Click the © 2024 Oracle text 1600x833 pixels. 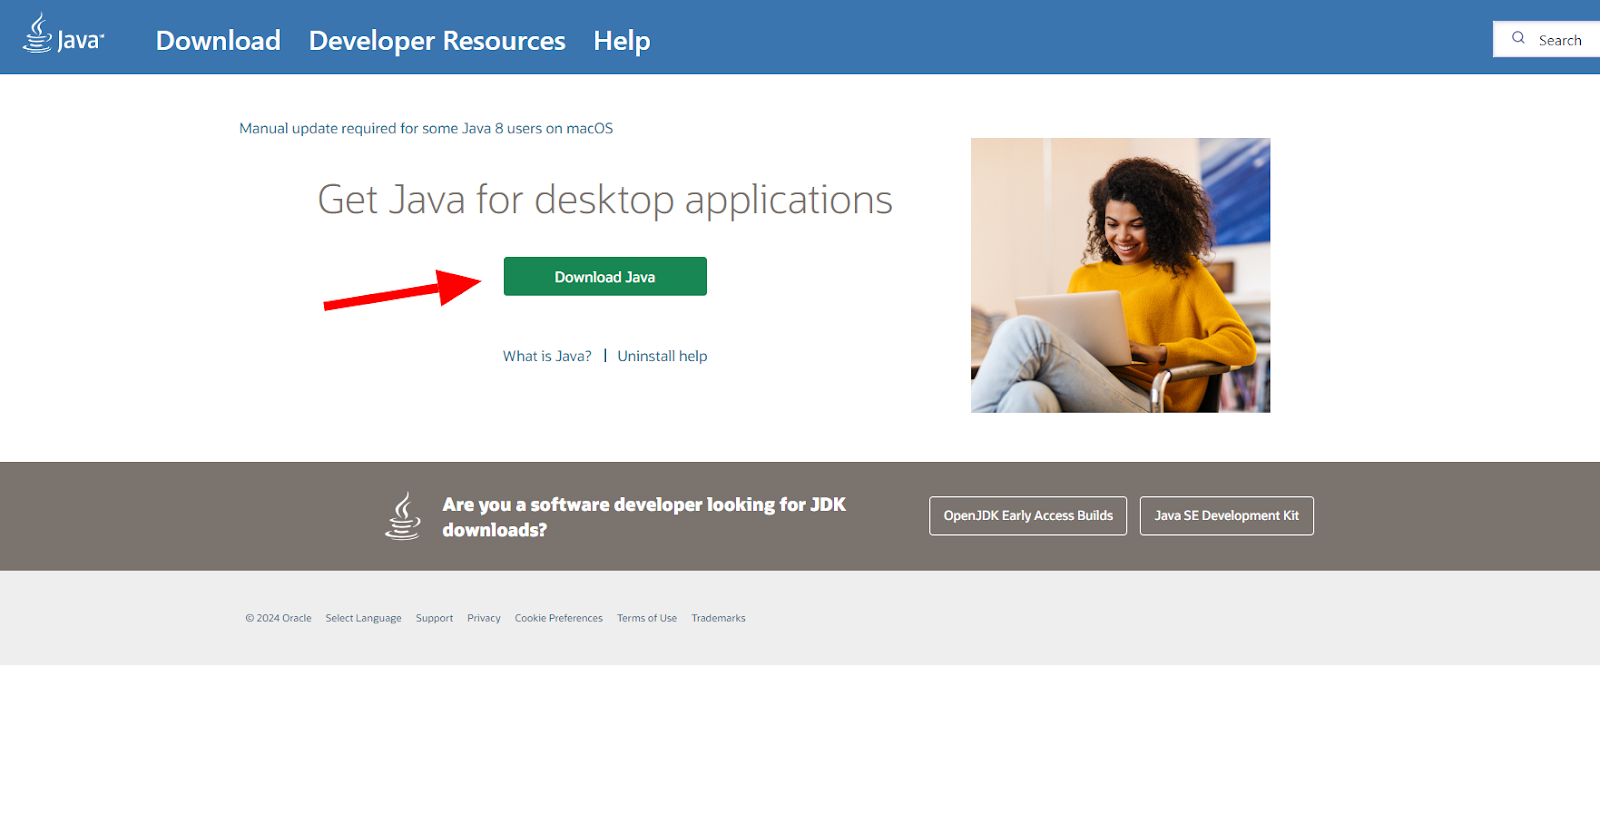(278, 618)
